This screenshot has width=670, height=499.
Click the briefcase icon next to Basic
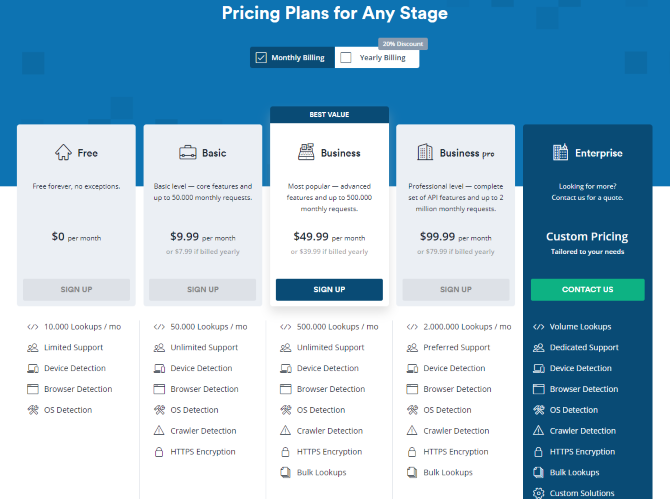pyautogui.click(x=188, y=153)
